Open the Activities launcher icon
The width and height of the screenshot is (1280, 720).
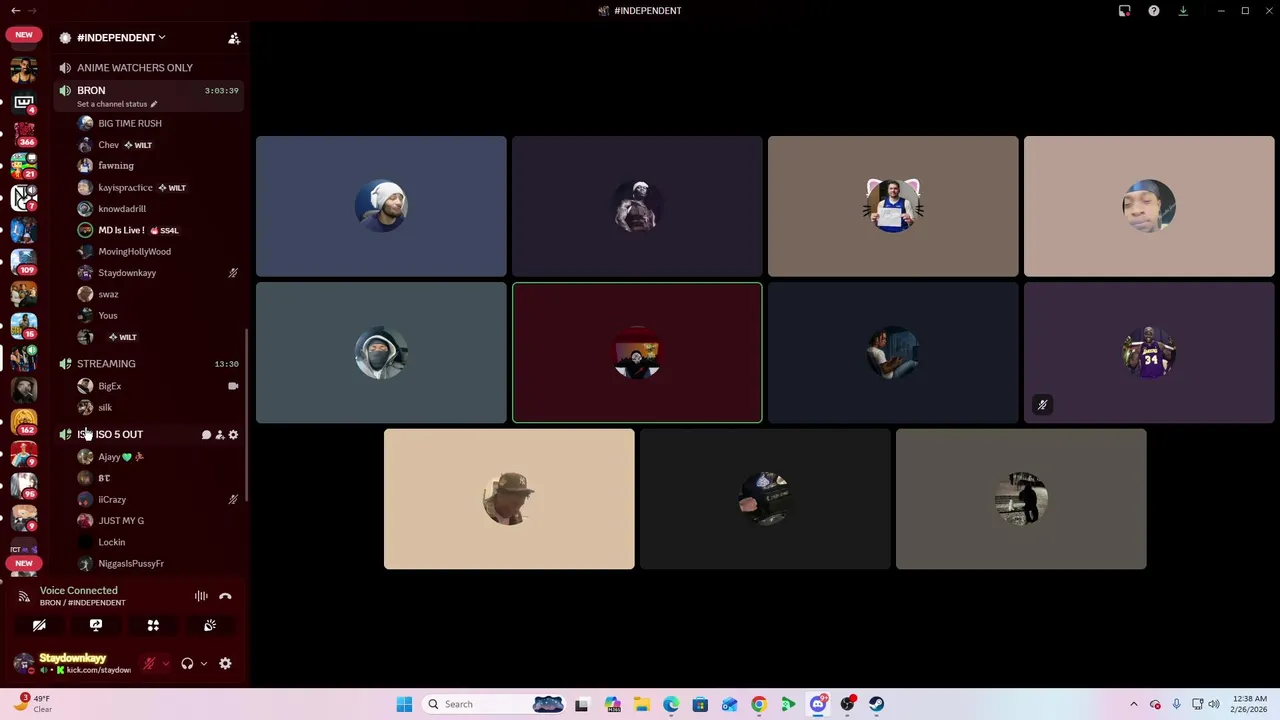(153, 625)
